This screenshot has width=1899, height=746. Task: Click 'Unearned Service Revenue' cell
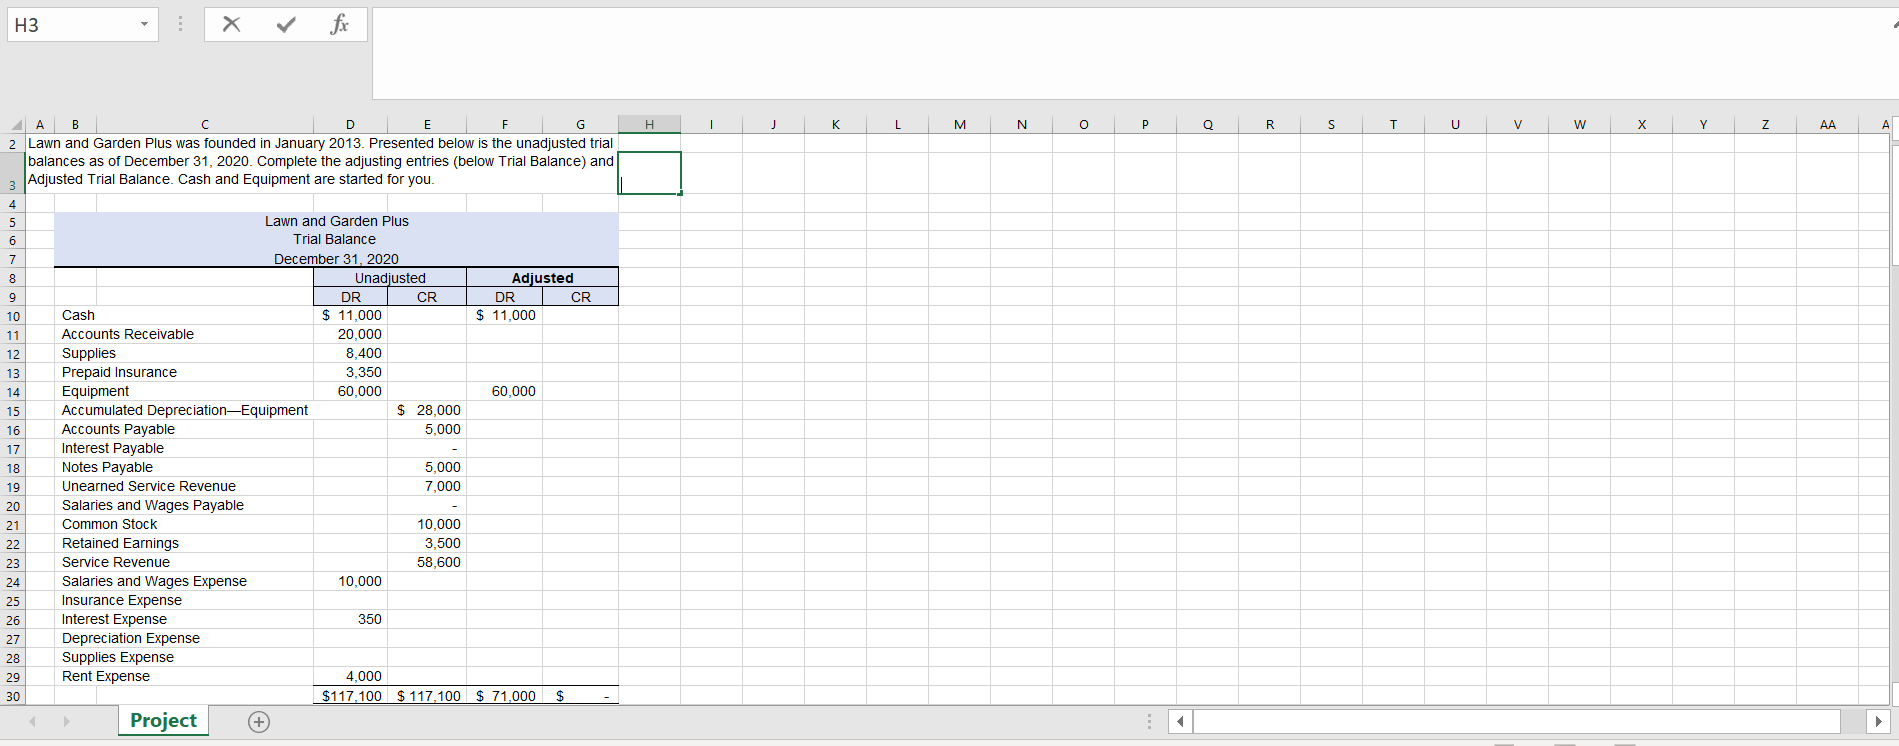pyautogui.click(x=149, y=486)
